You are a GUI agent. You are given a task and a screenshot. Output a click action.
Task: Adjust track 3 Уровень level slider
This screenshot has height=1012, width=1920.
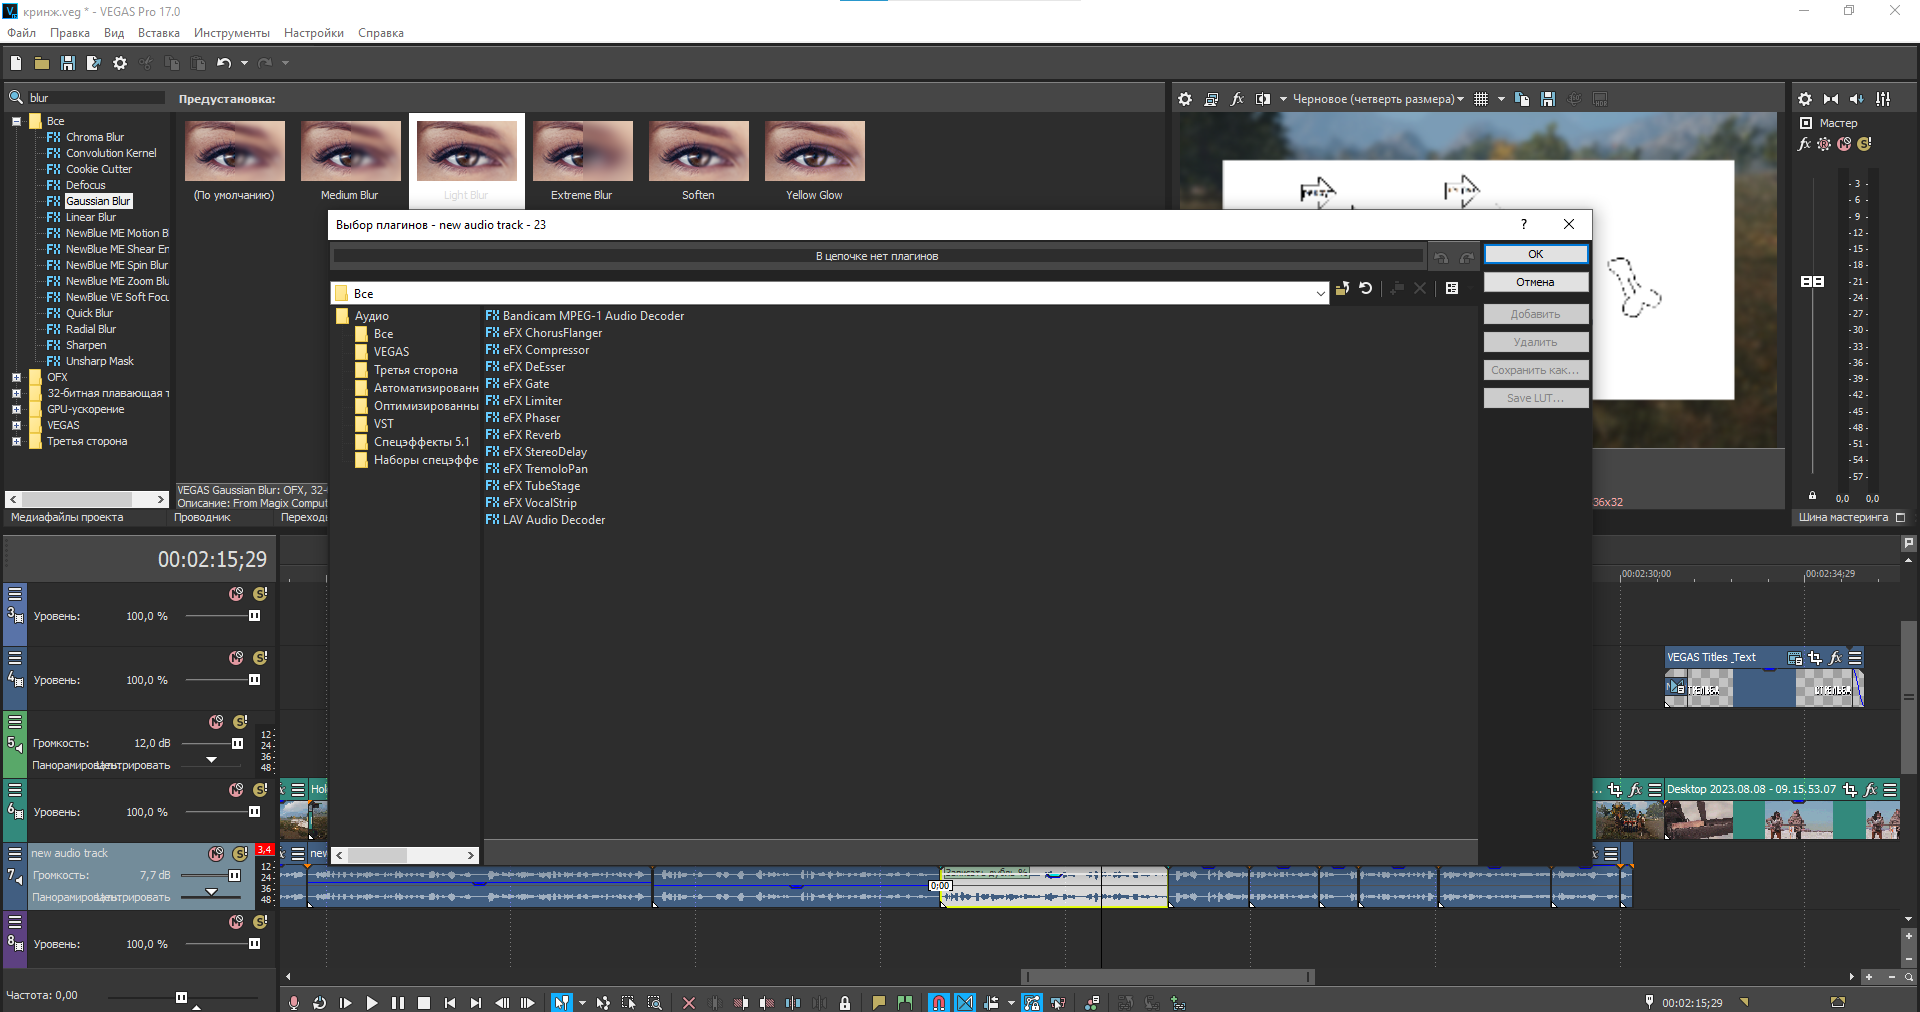click(x=254, y=616)
